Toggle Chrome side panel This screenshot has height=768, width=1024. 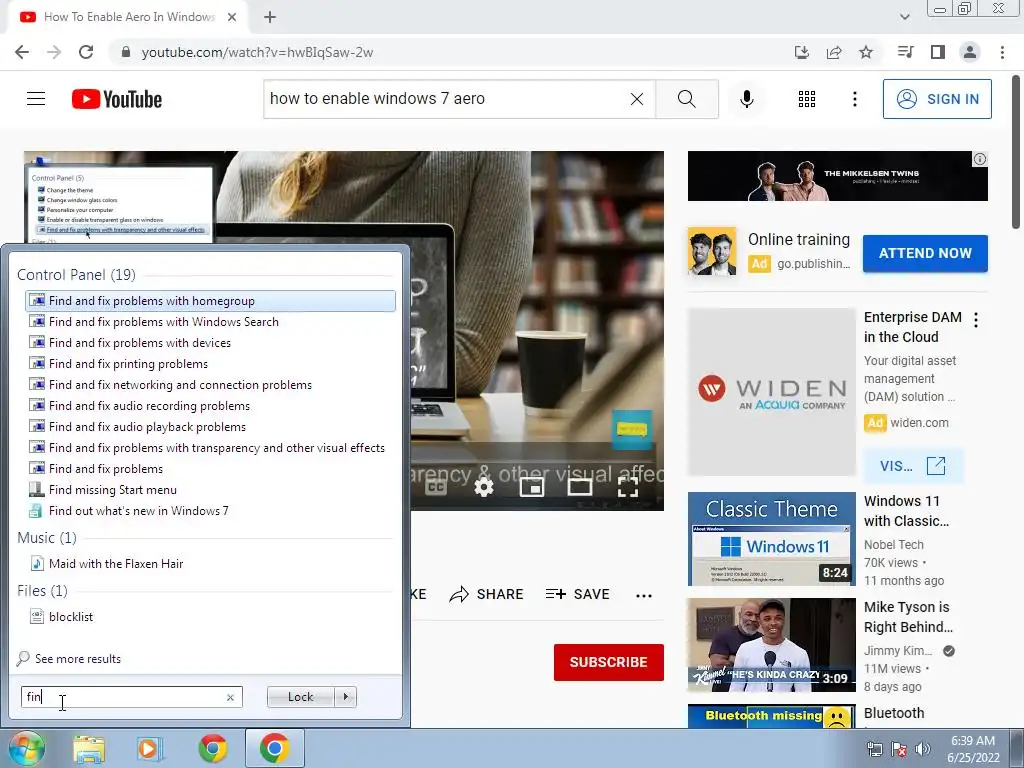point(938,52)
